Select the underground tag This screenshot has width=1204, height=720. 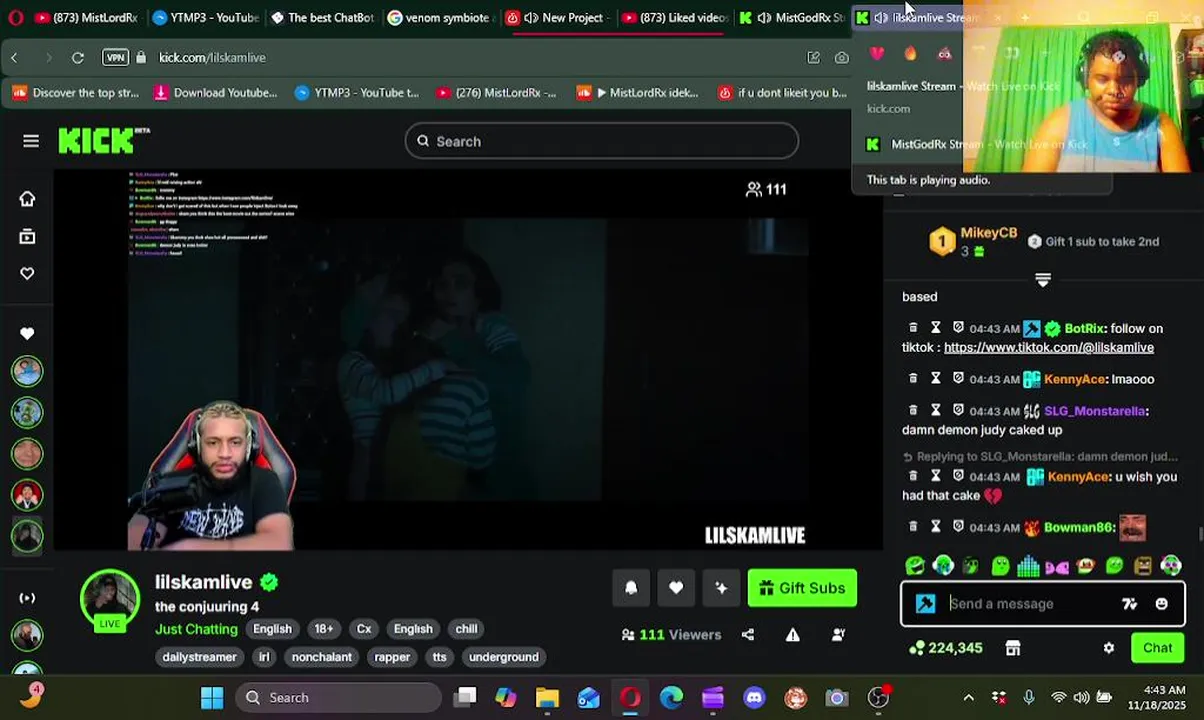click(x=504, y=657)
